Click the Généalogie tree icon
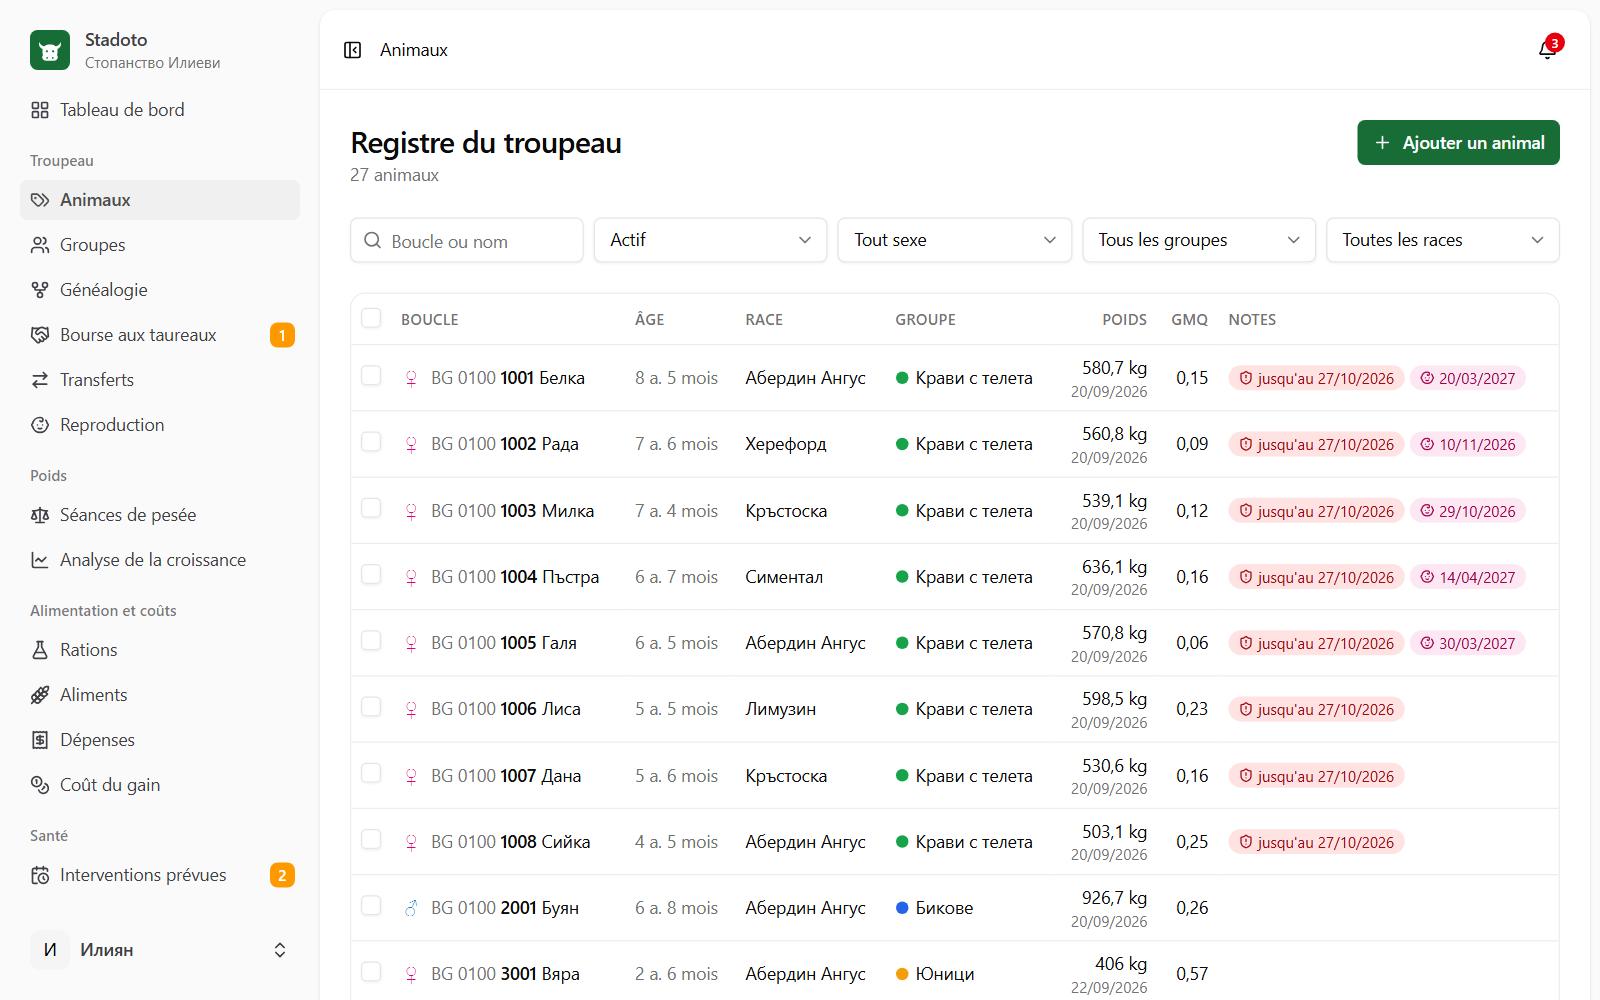Viewport: 1600px width, 1000px height. point(40,290)
